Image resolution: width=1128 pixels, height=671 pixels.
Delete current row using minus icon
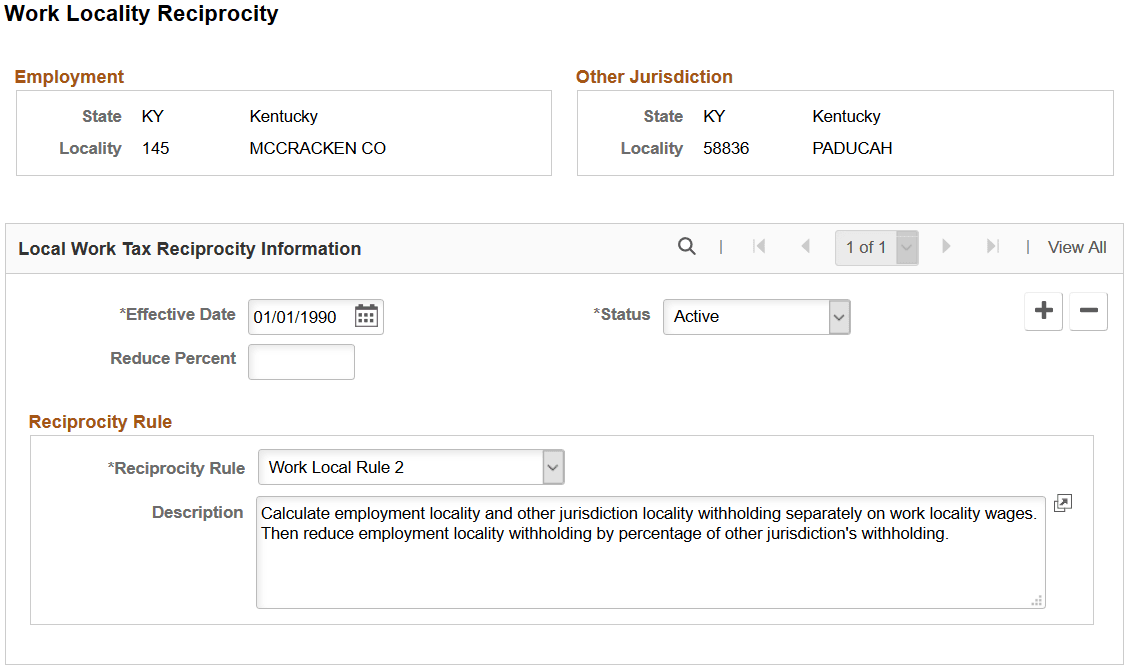[1088, 311]
